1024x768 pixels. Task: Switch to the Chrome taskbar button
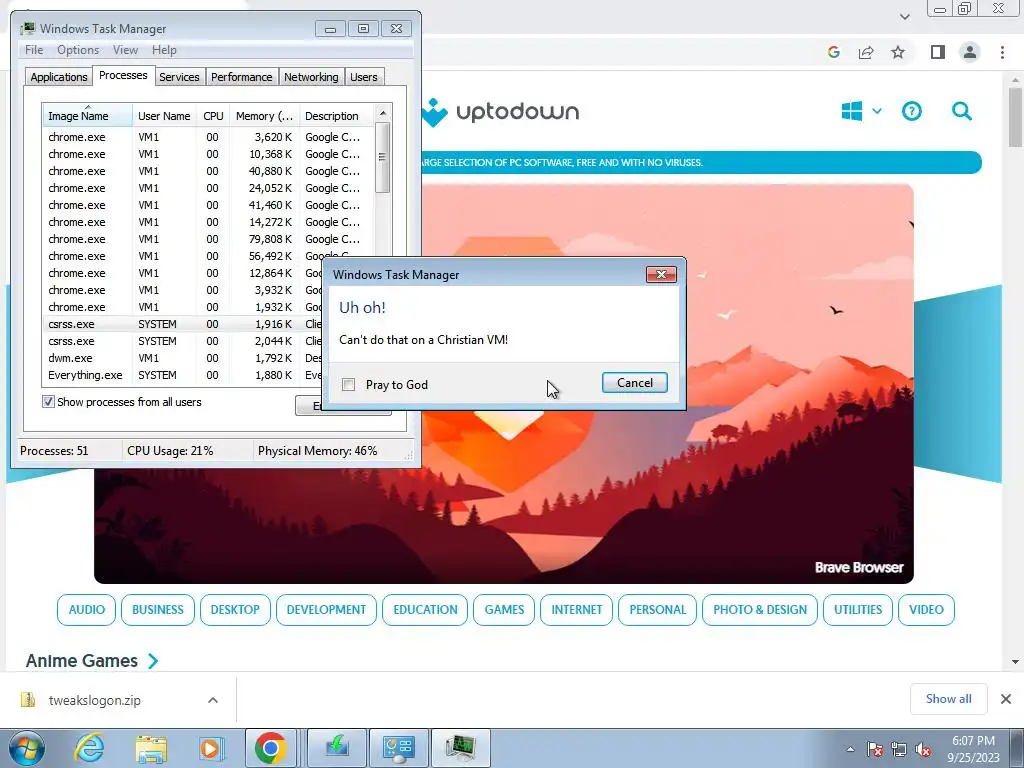click(271, 748)
